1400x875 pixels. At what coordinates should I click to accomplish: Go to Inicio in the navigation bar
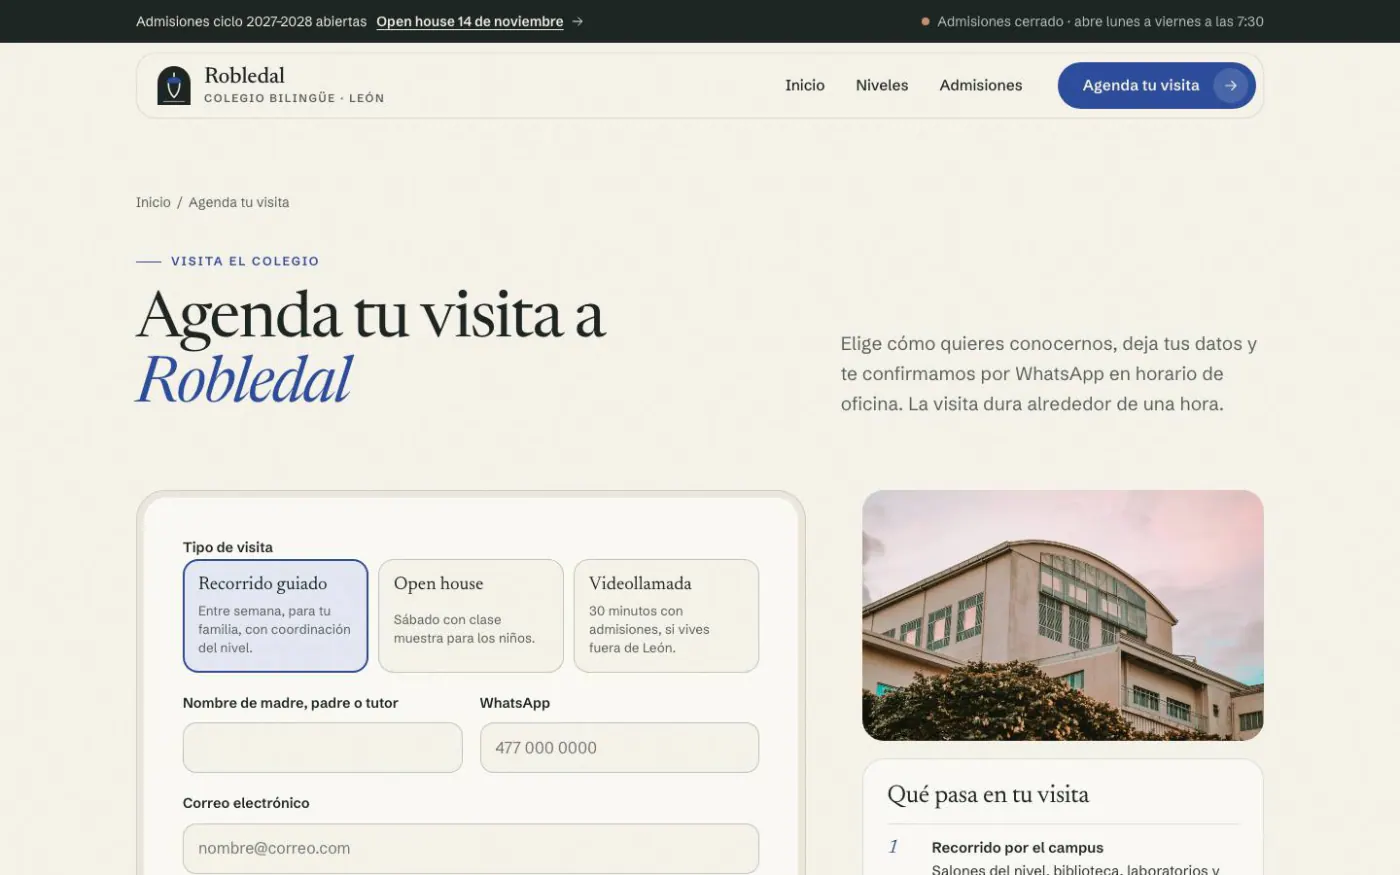pyautogui.click(x=805, y=86)
